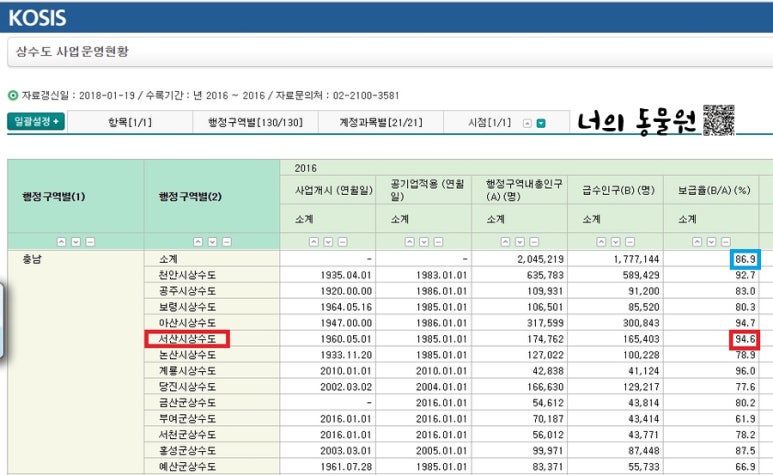Screen dimensions: 773x475
Task: Sort 보급율(B/A) column ascending
Action: pos(697,242)
